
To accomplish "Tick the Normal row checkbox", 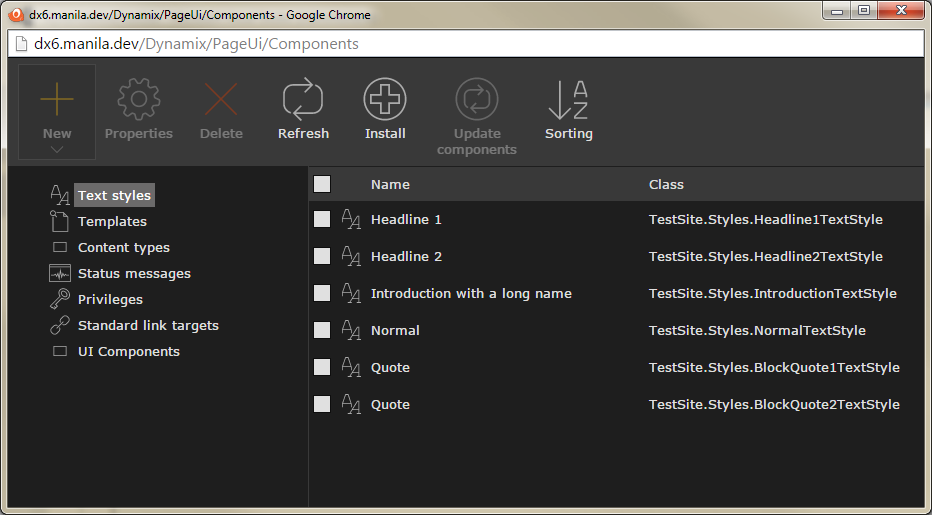I will coord(322,330).
